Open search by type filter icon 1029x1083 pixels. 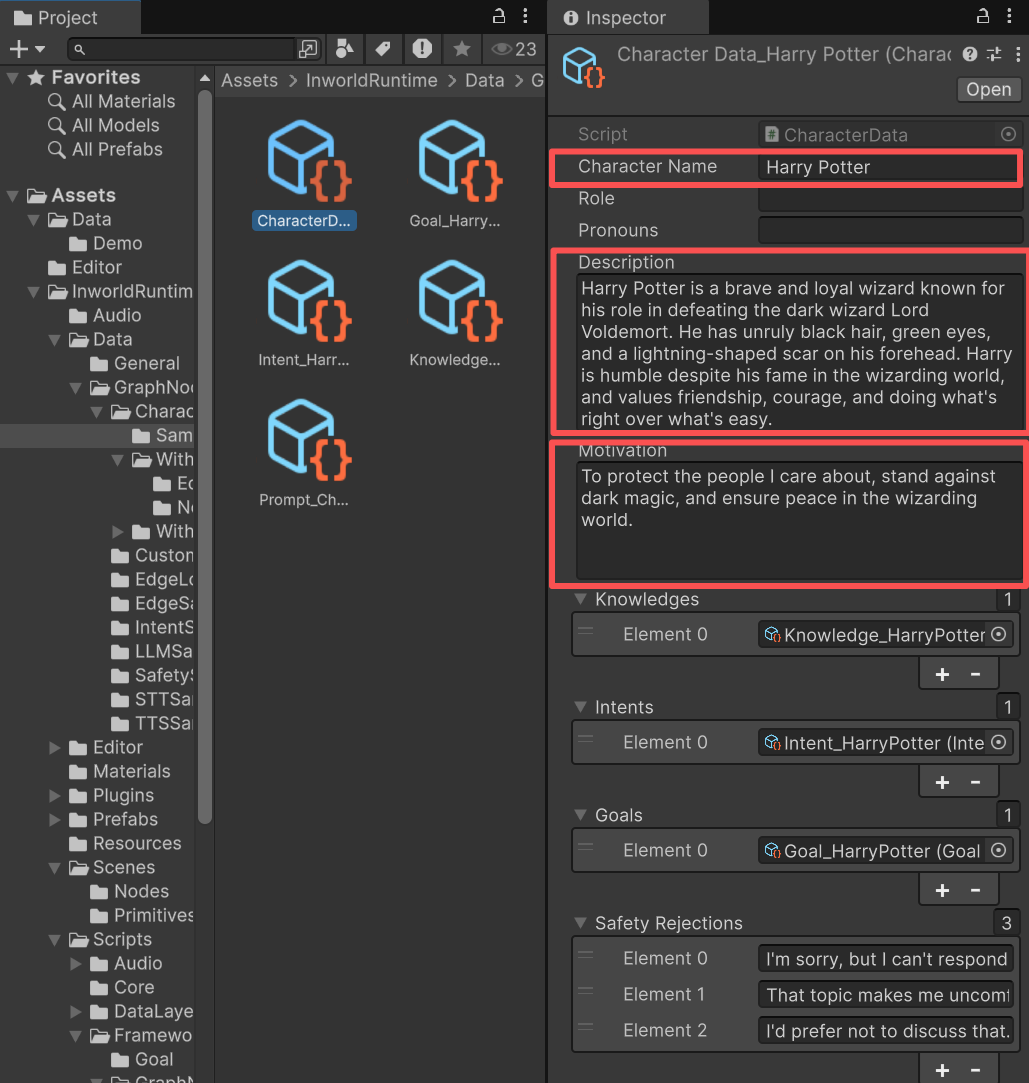345,49
